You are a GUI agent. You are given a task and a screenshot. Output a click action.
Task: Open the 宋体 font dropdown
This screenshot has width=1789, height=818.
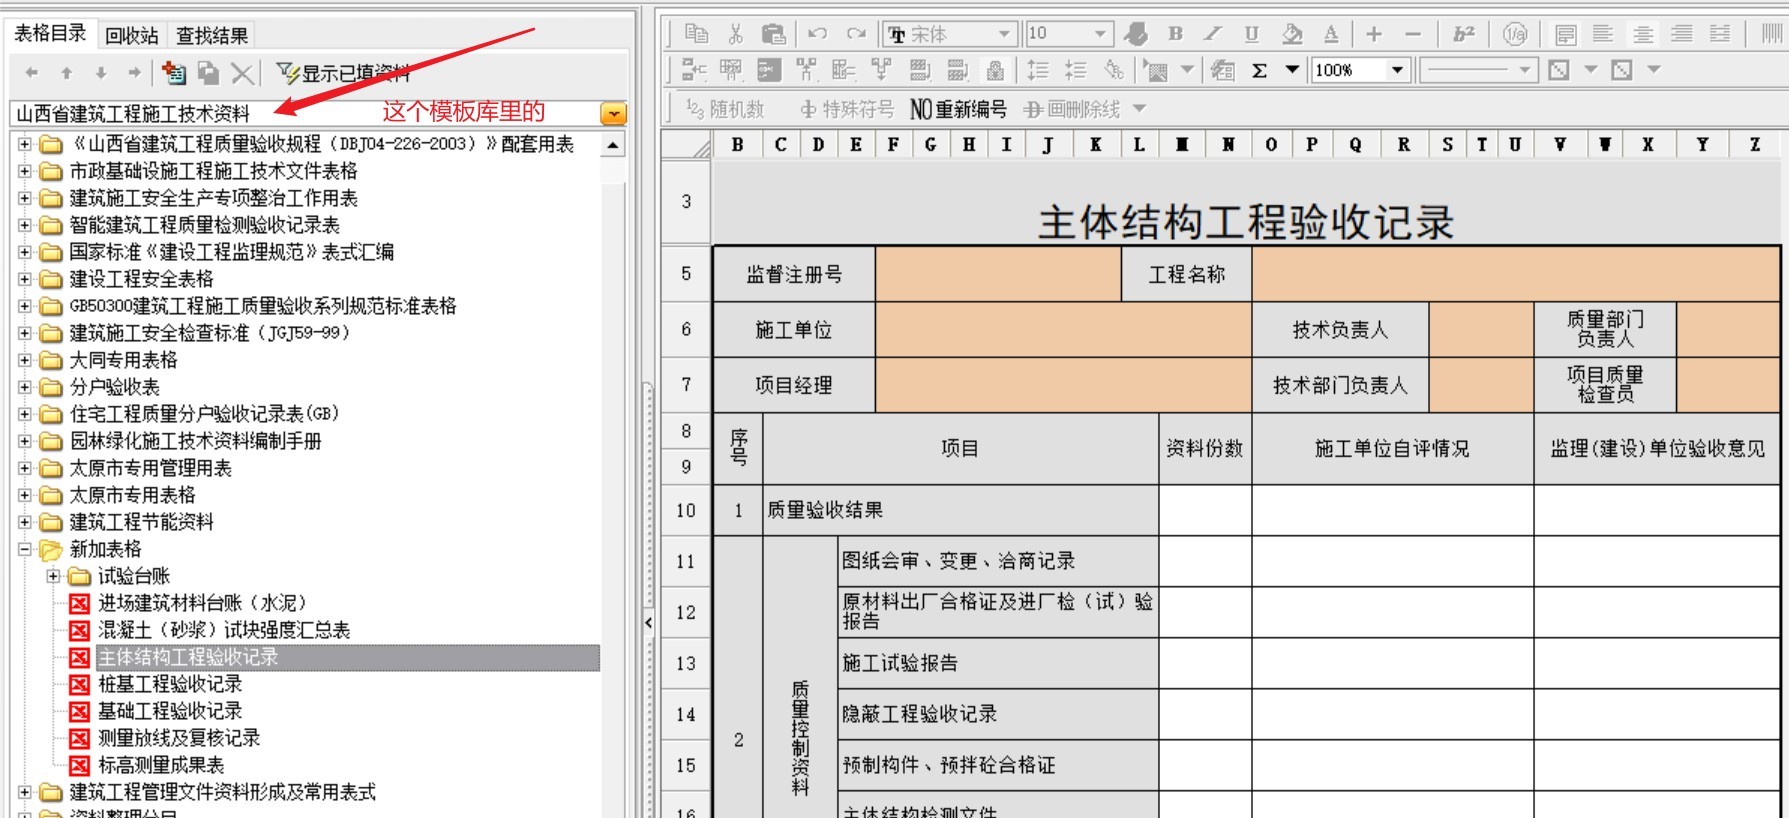click(1004, 34)
